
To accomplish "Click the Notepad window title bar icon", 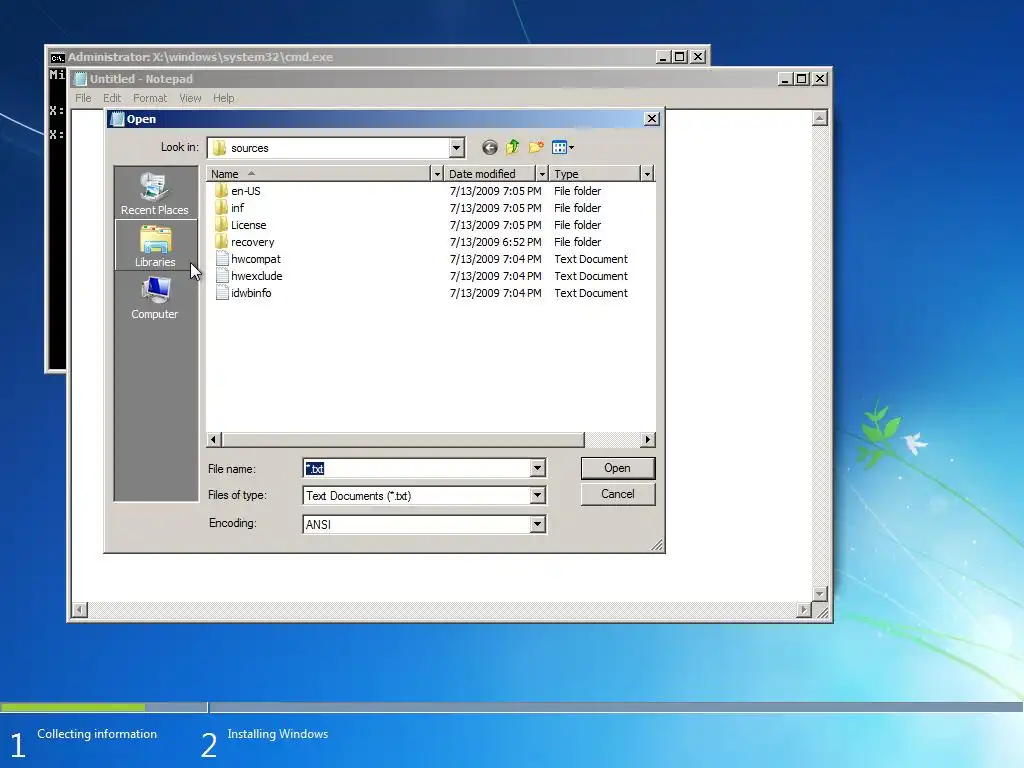I will click(80, 79).
